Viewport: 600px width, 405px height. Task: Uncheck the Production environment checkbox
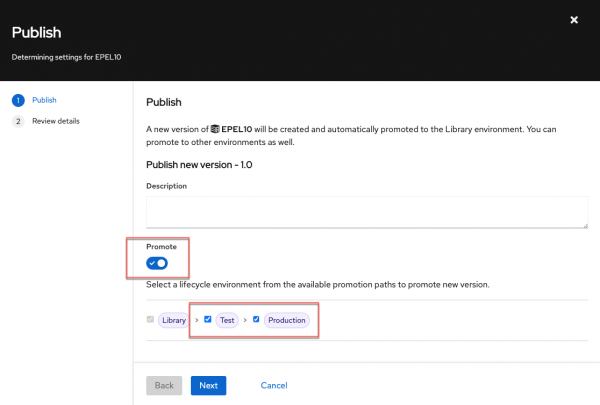tap(256, 319)
